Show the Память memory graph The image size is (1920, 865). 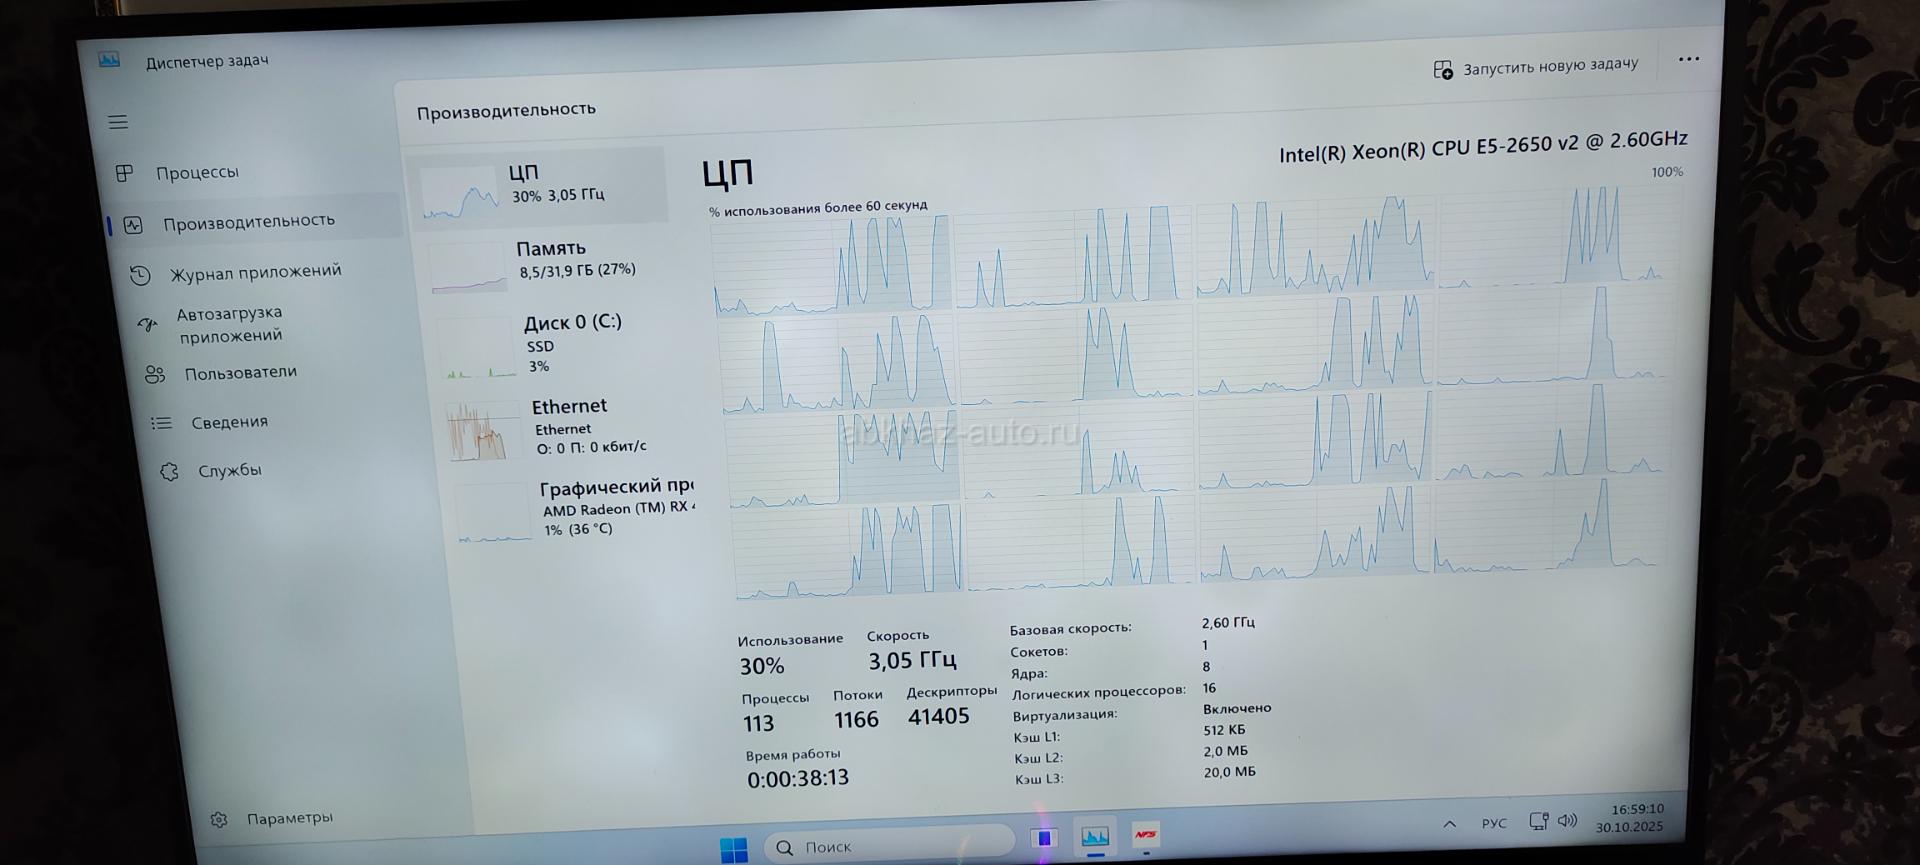coord(550,260)
